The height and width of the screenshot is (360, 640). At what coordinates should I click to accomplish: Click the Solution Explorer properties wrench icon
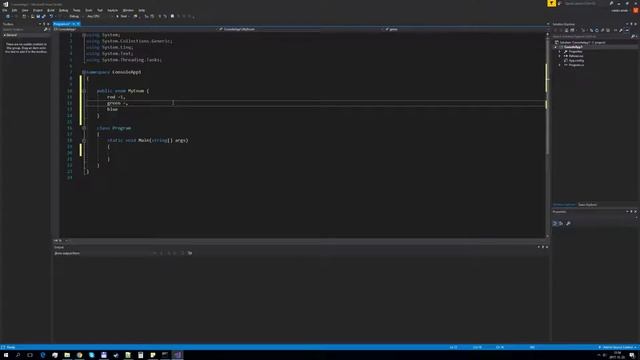621,30
